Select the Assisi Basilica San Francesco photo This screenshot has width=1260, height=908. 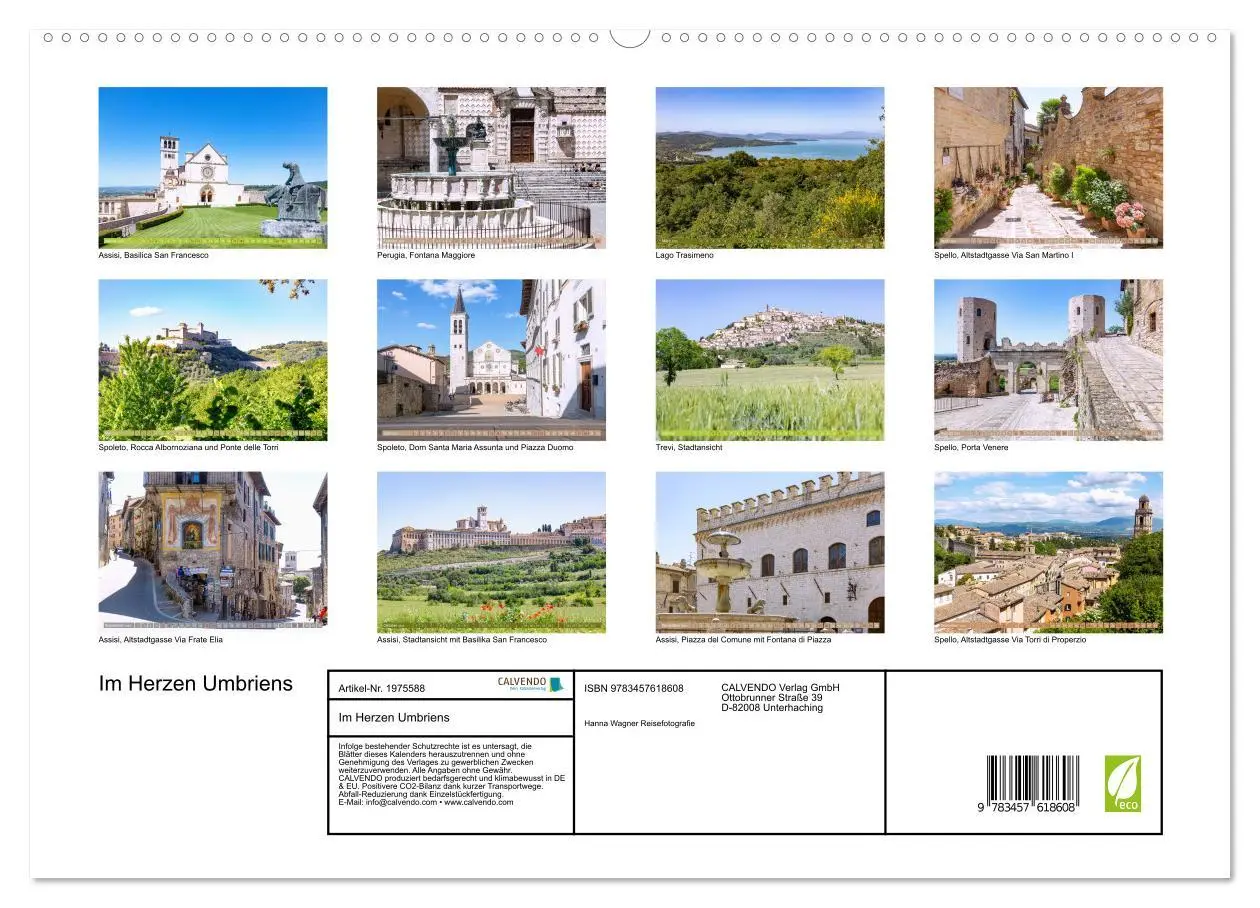212,167
